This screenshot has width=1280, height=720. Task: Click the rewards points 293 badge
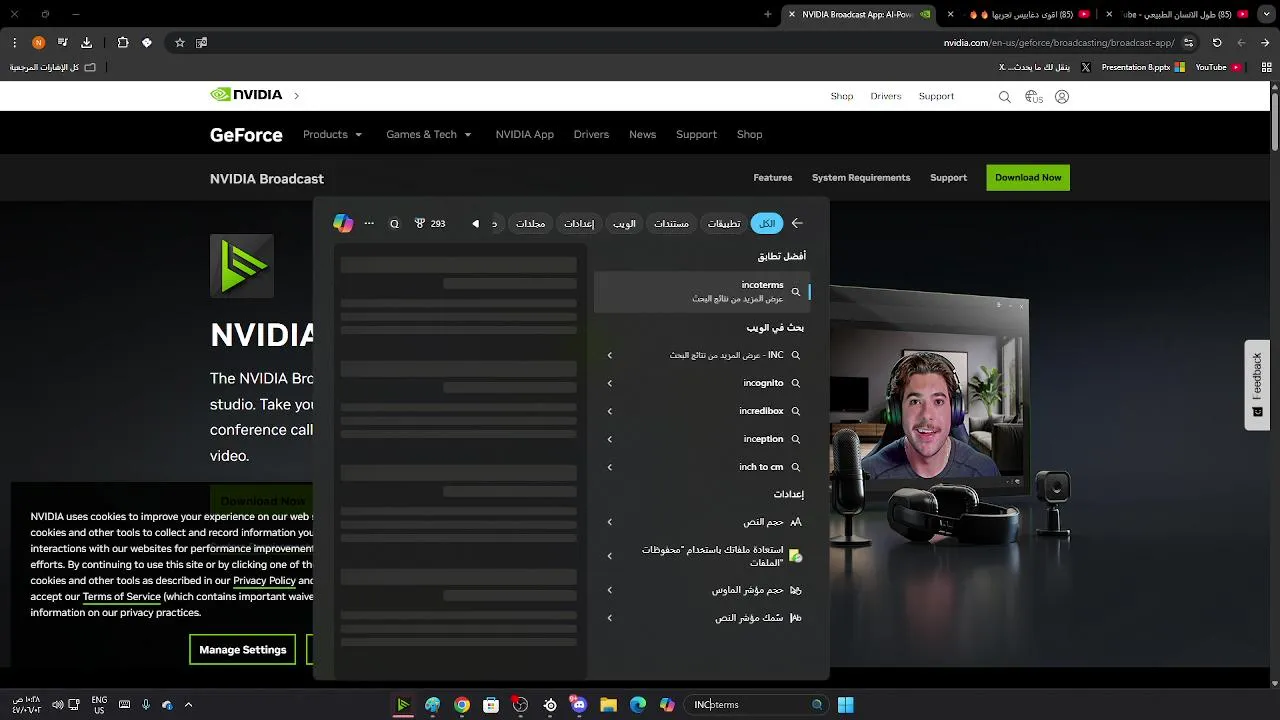click(430, 224)
